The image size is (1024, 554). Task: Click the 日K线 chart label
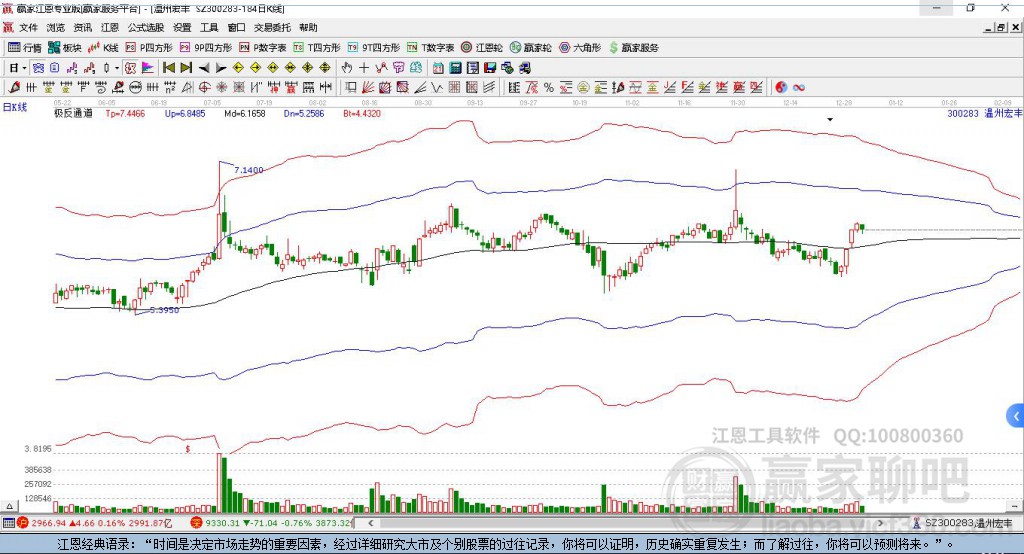point(15,107)
